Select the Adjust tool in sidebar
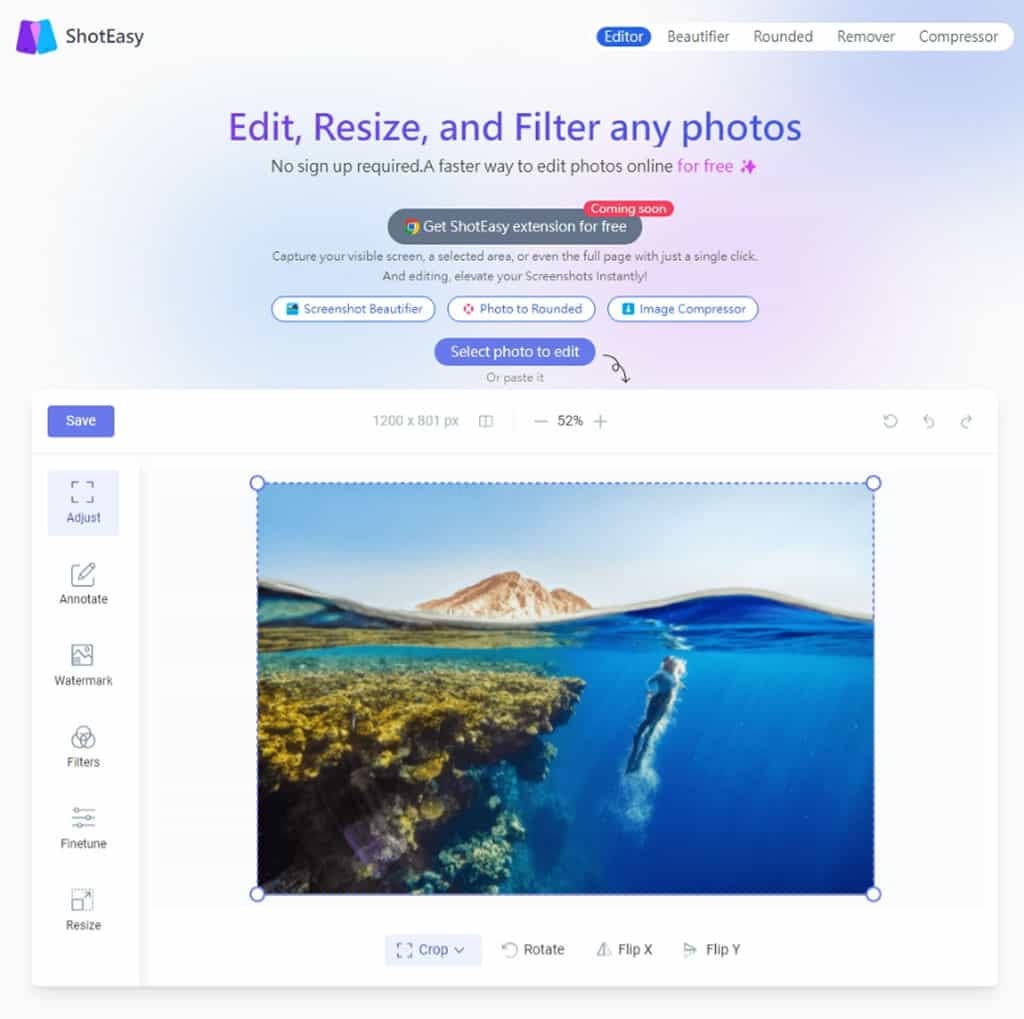 pyautogui.click(x=83, y=502)
